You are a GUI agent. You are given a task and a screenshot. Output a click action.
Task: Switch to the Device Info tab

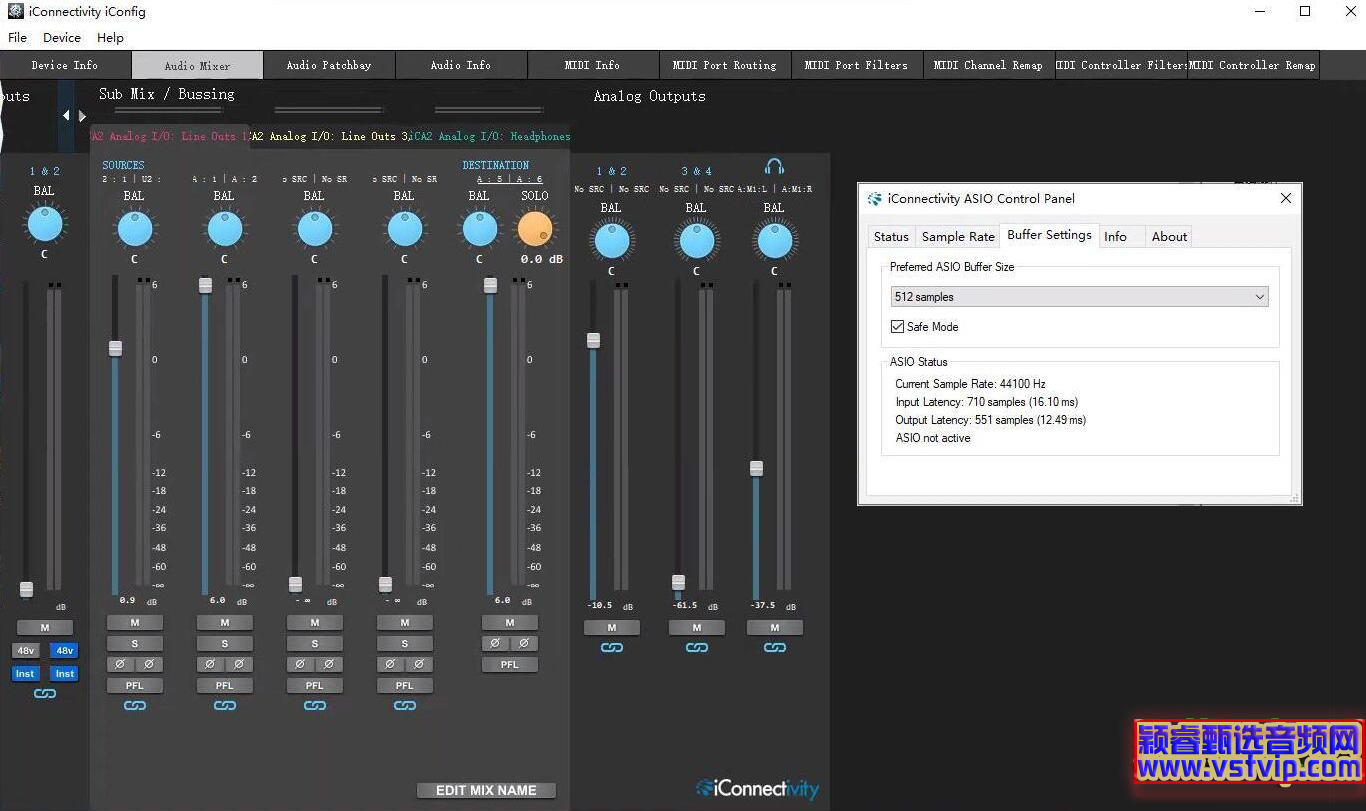(x=65, y=65)
